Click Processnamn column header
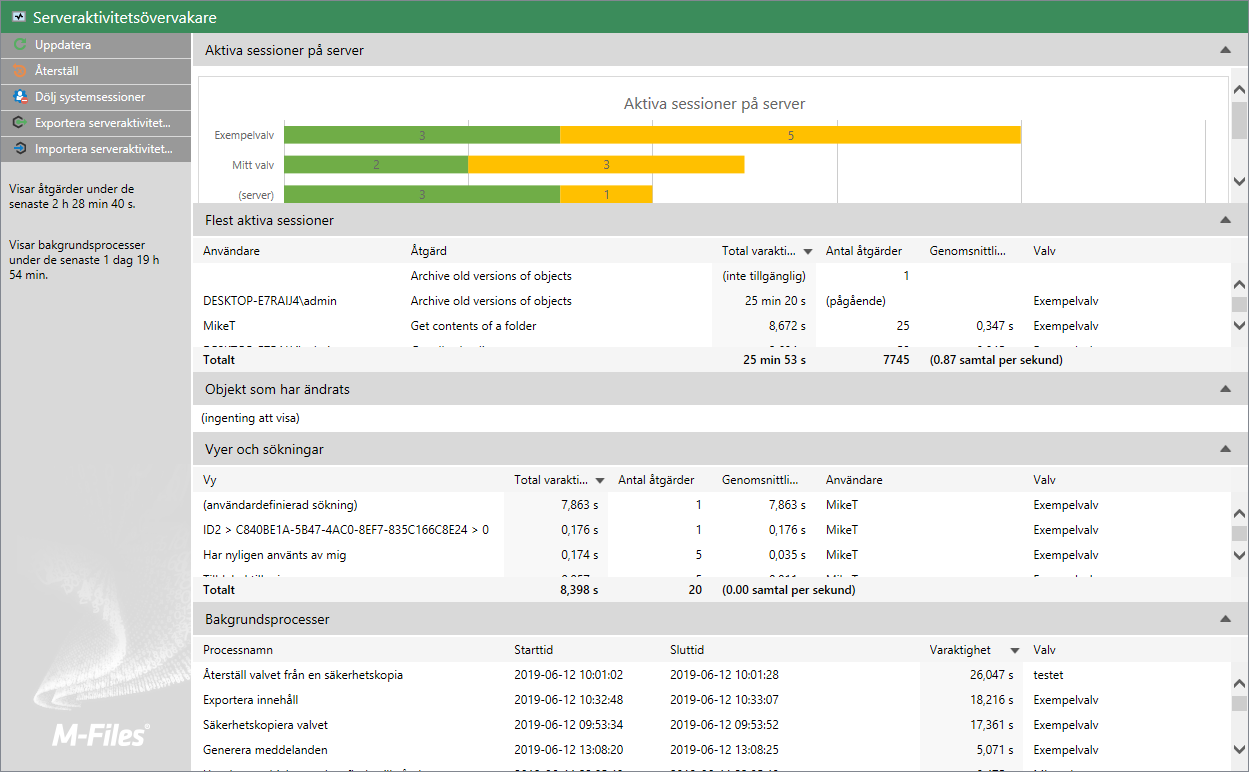 237,650
